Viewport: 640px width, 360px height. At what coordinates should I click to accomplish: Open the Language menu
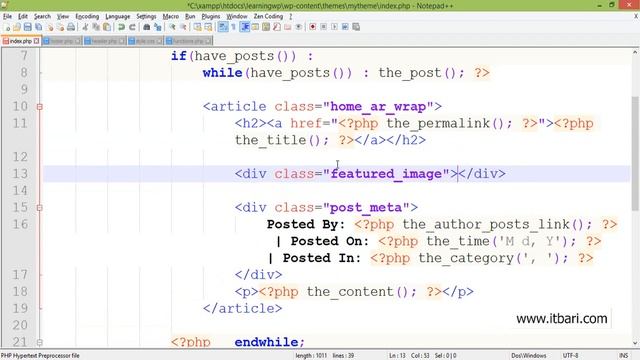tap(118, 16)
